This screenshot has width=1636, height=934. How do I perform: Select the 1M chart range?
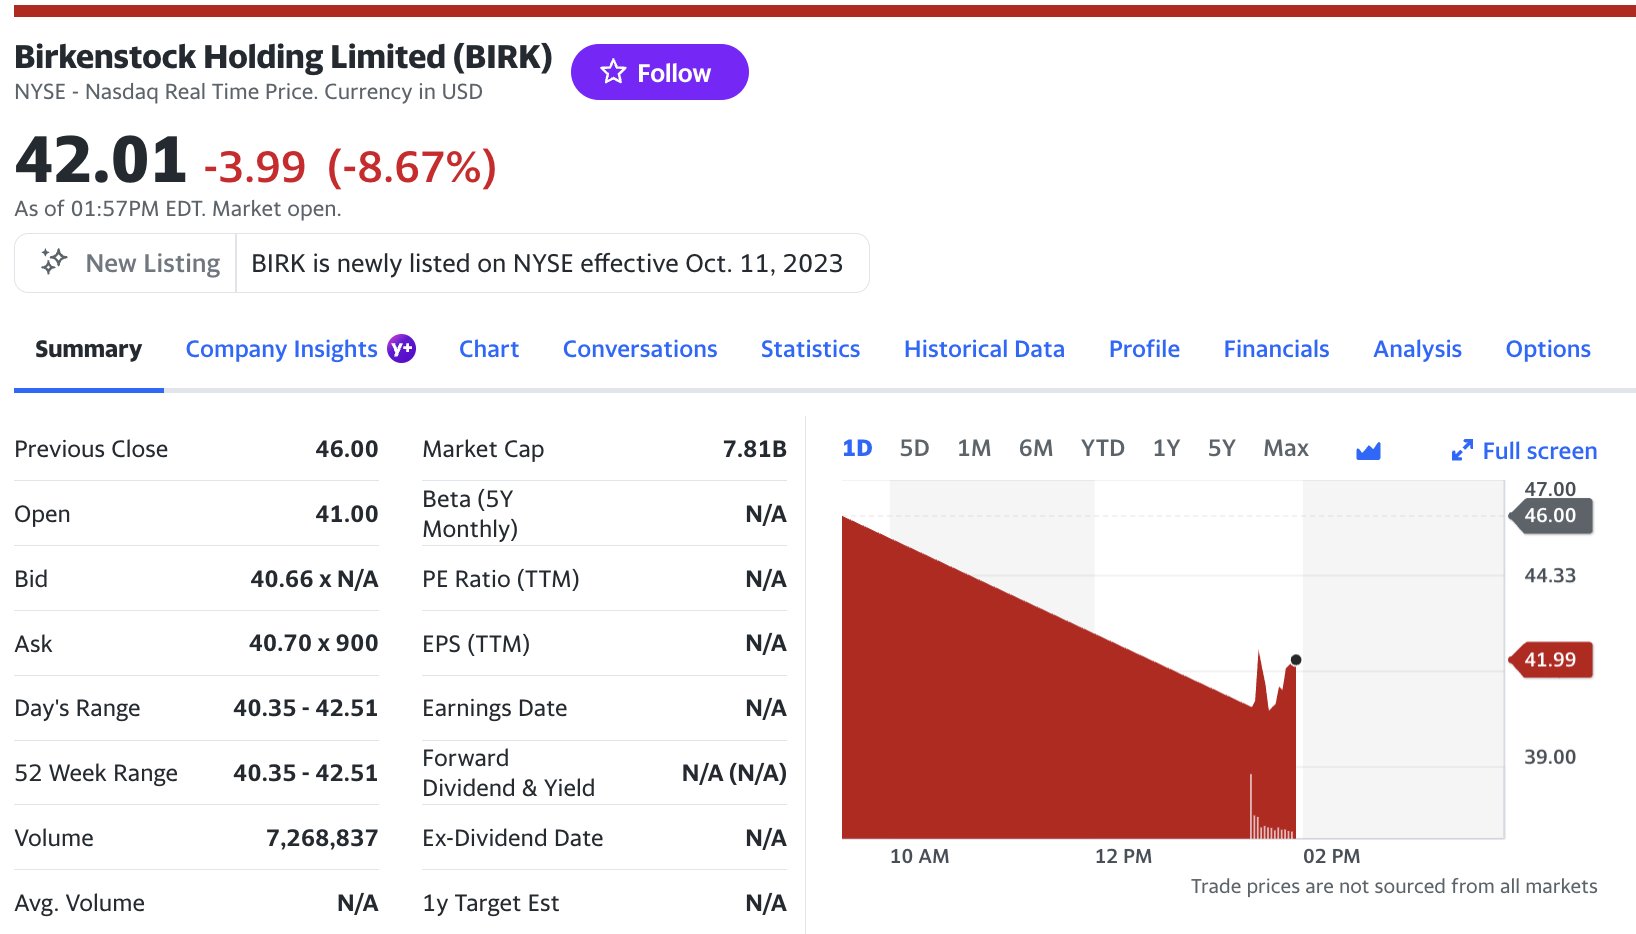(974, 448)
